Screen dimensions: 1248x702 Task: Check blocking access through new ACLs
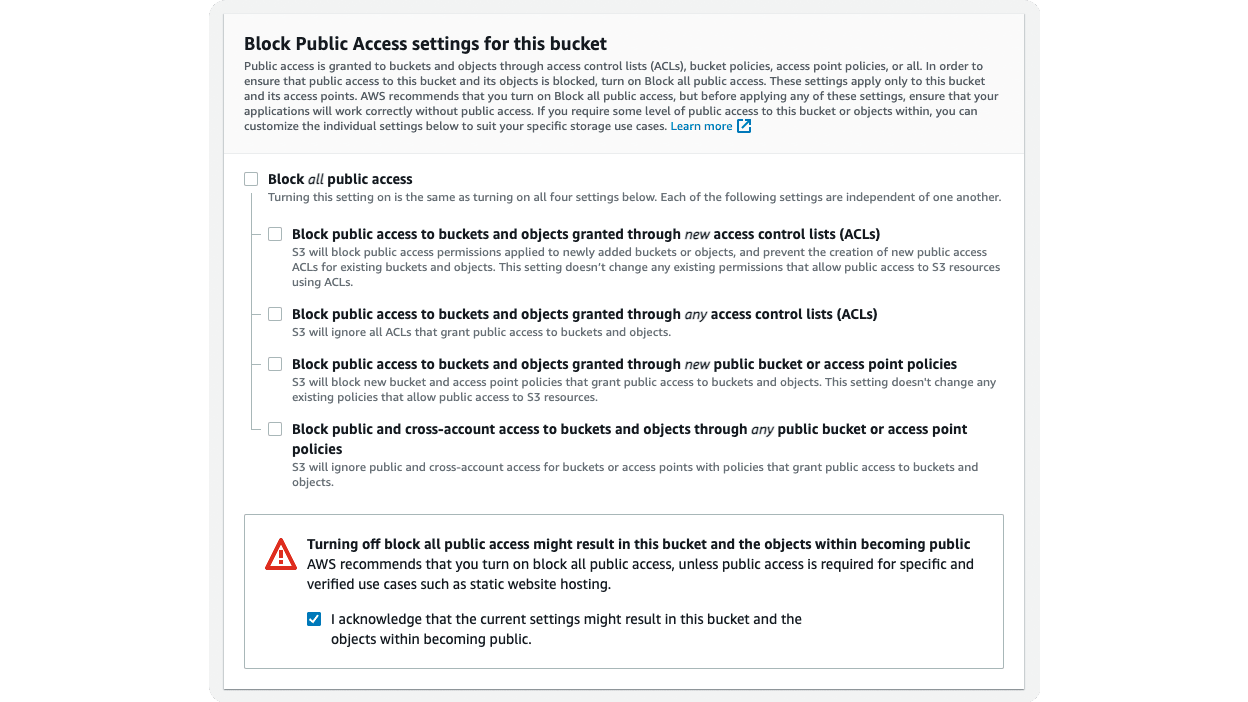[x=275, y=233]
